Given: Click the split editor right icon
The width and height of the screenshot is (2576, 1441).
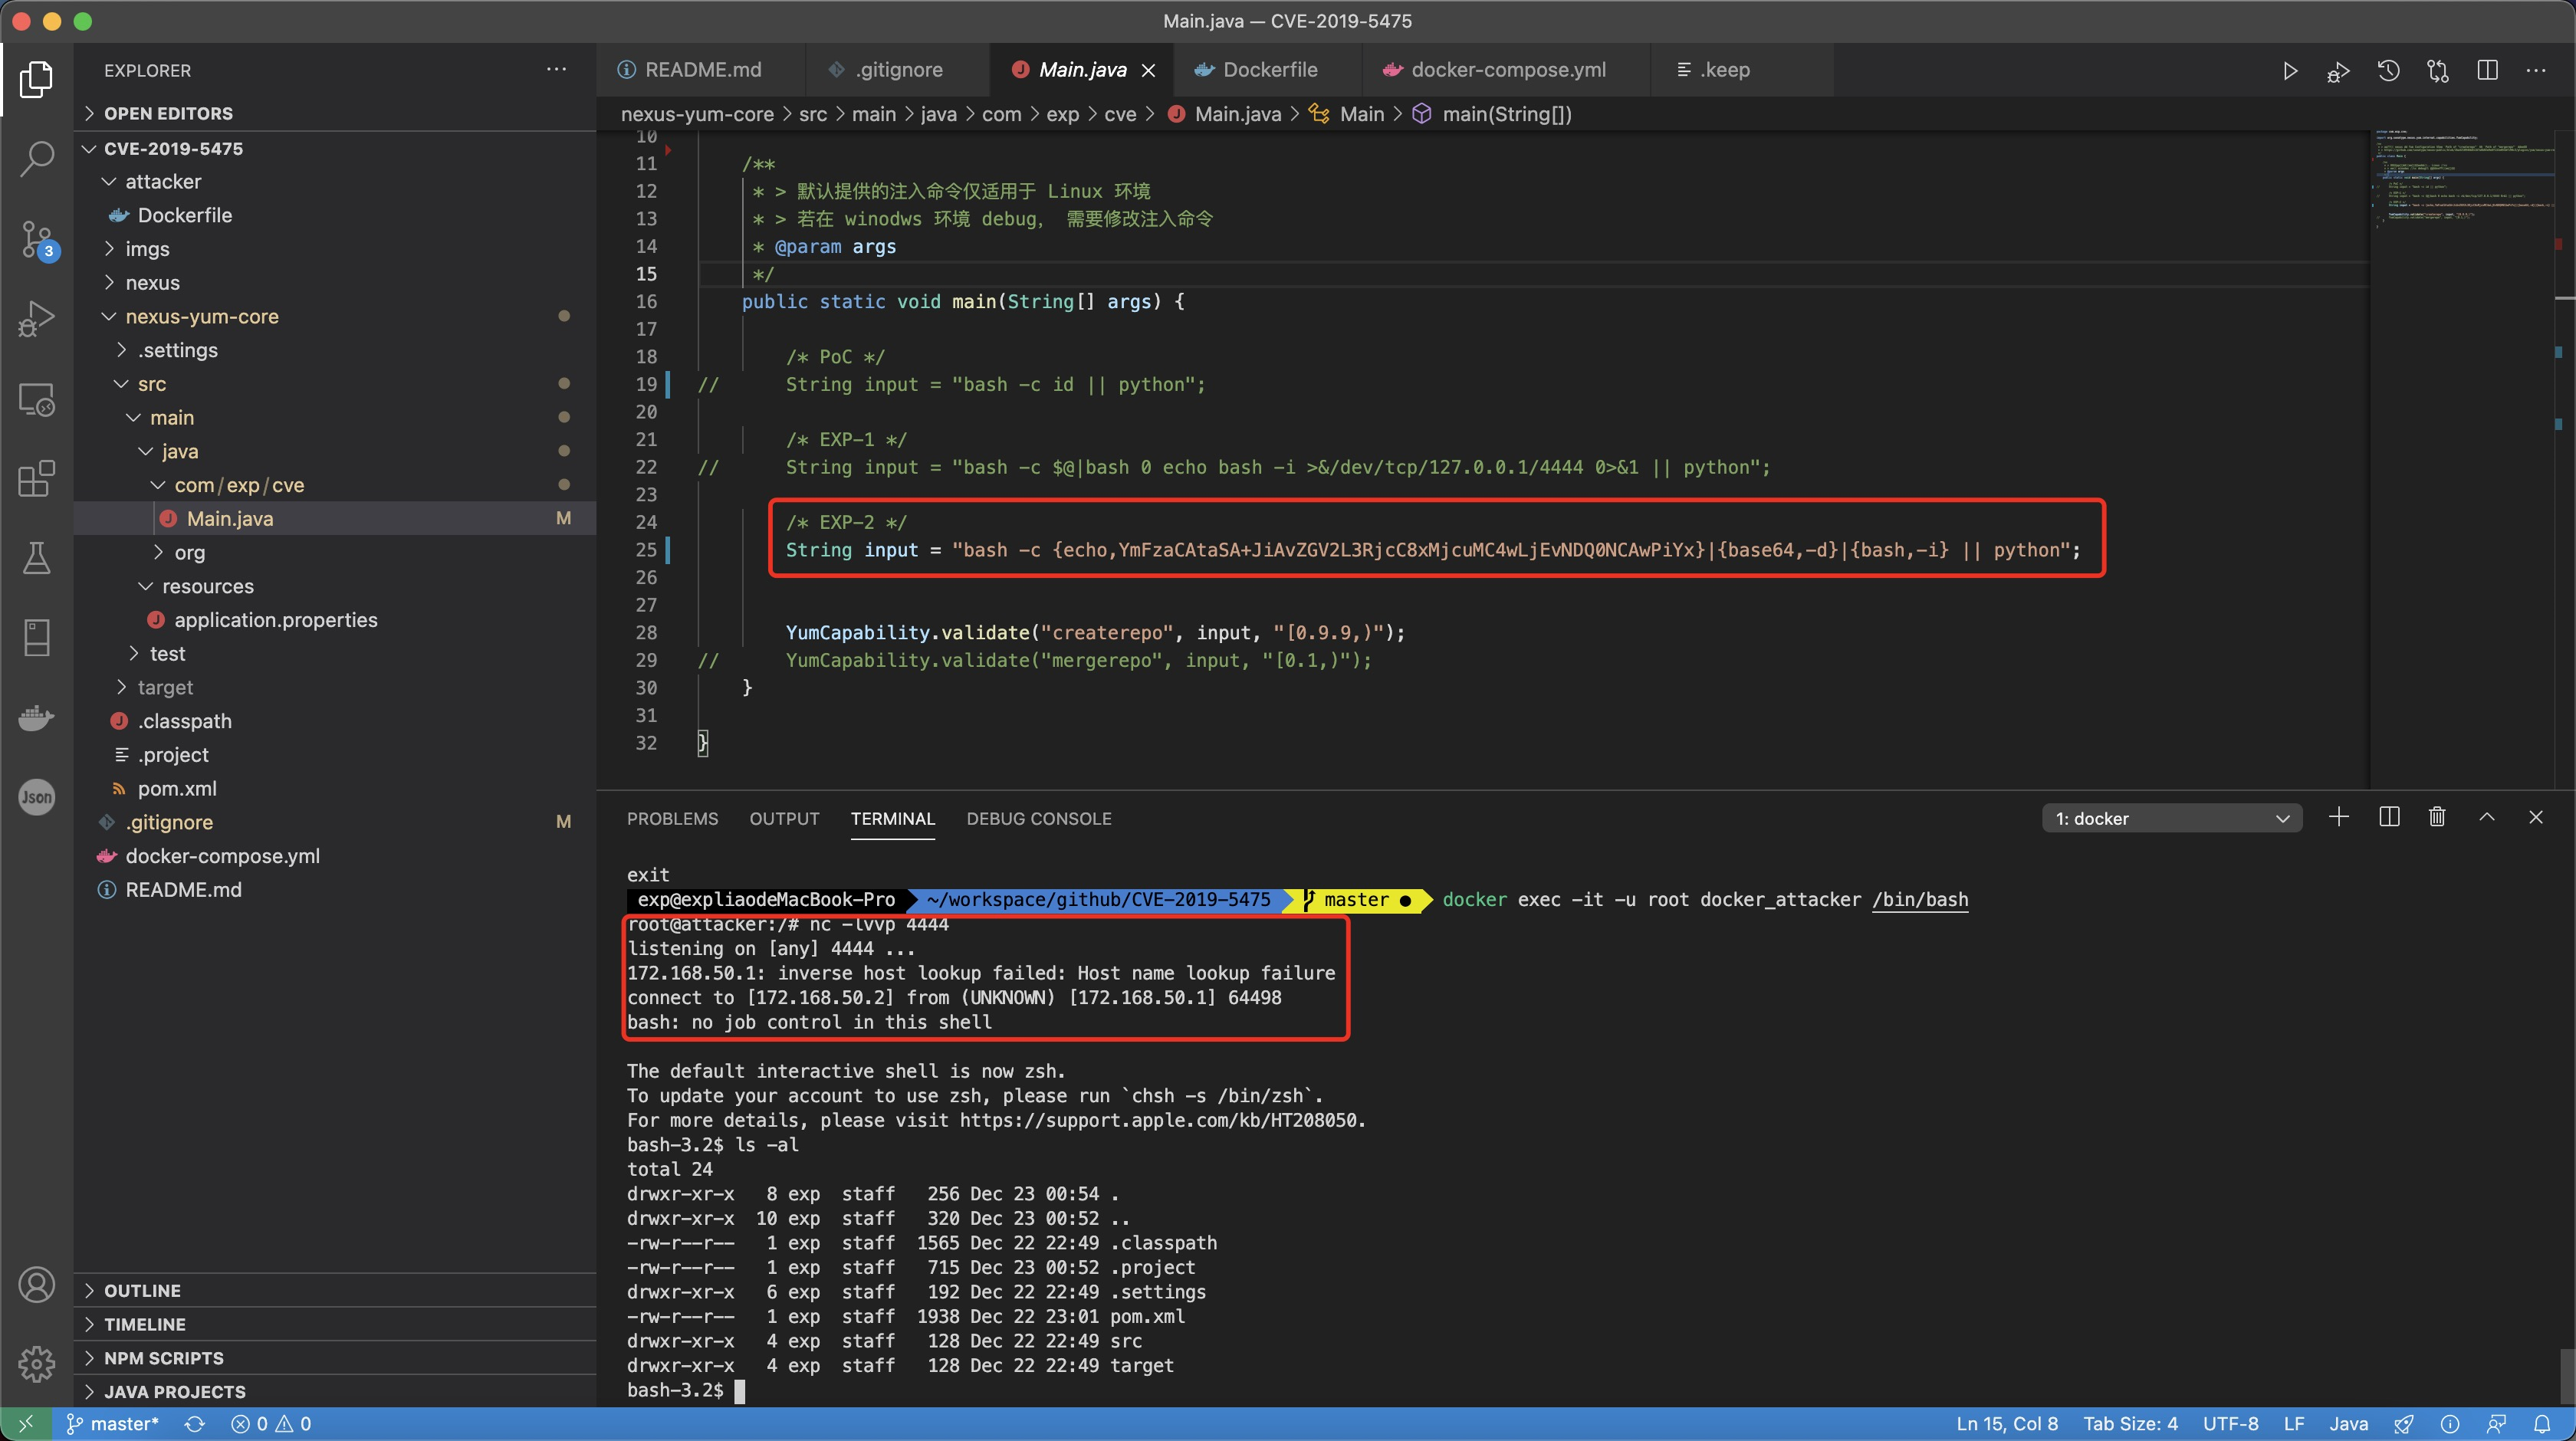Looking at the screenshot, I should tap(2487, 71).
